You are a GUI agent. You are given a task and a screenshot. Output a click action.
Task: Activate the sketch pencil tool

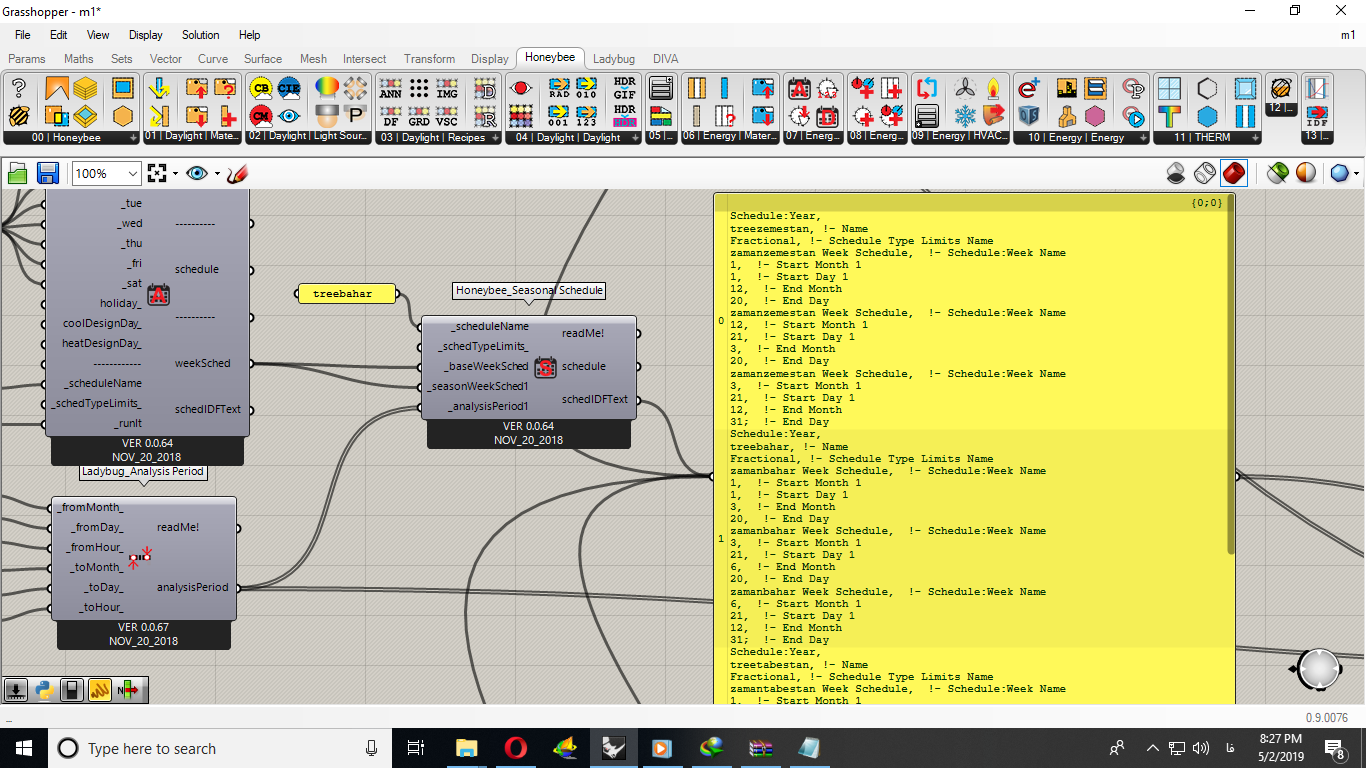pos(237,173)
